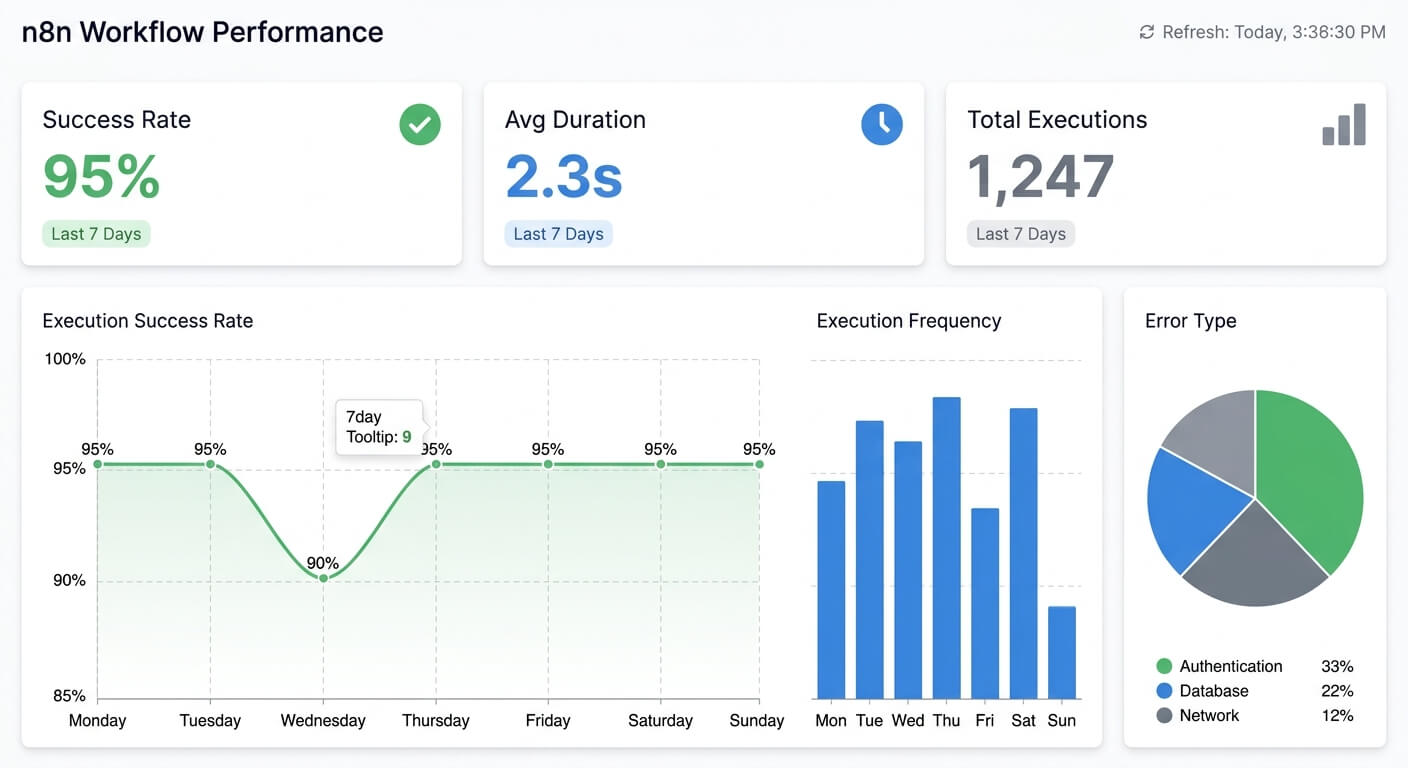Screen dimensions: 1408x768
Task: Click the Friday data point on line chart
Action: (x=548, y=464)
